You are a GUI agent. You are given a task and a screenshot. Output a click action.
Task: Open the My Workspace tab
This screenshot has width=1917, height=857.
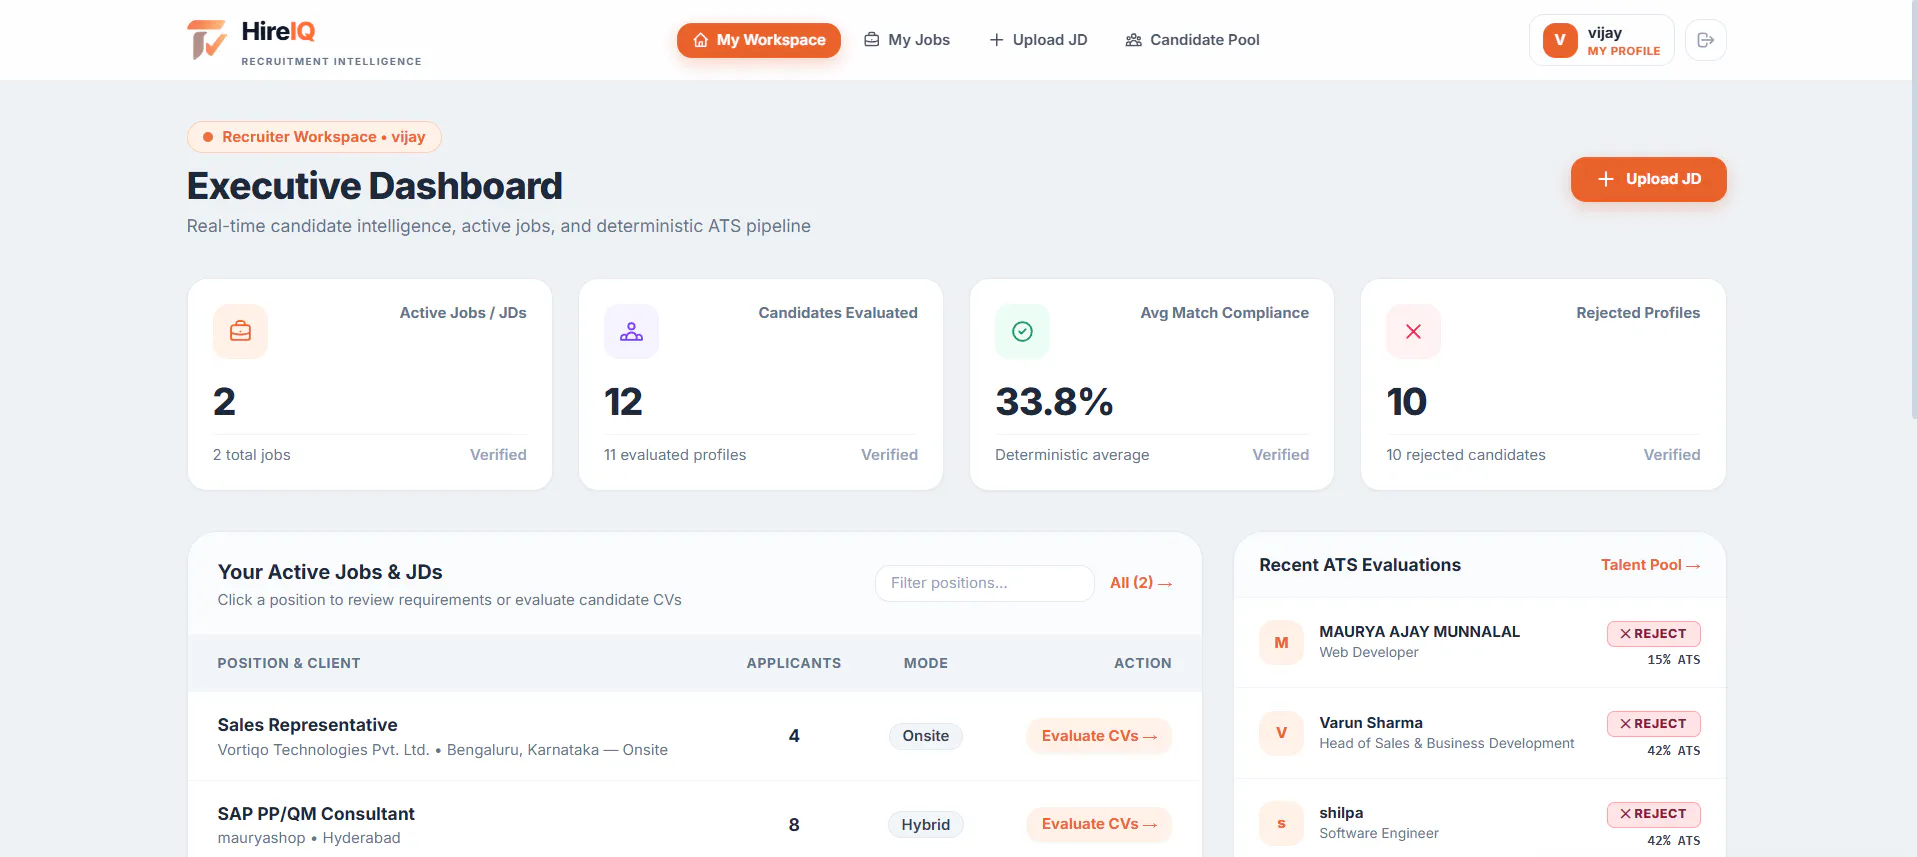(x=759, y=40)
